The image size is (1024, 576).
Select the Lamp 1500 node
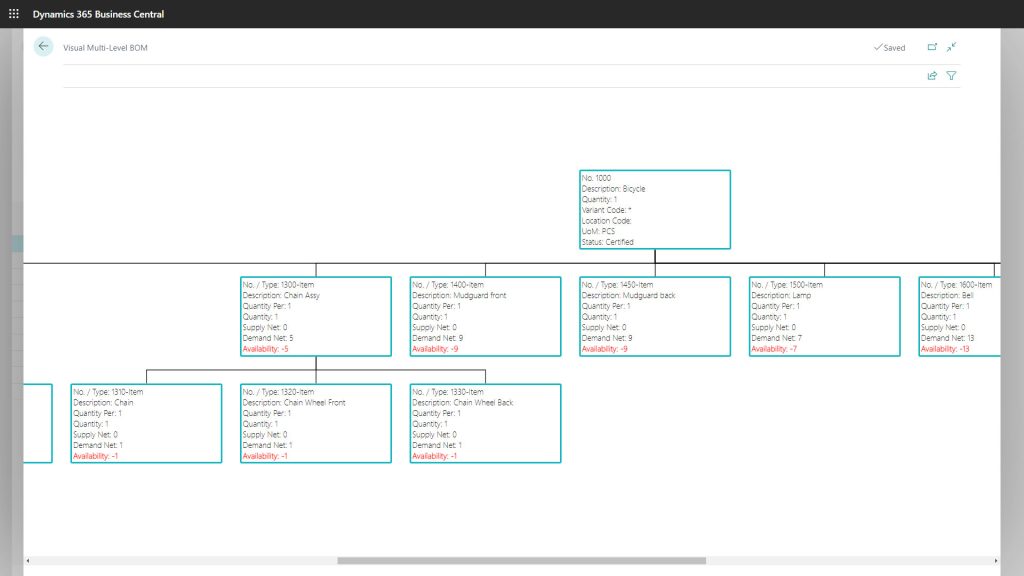click(x=825, y=315)
